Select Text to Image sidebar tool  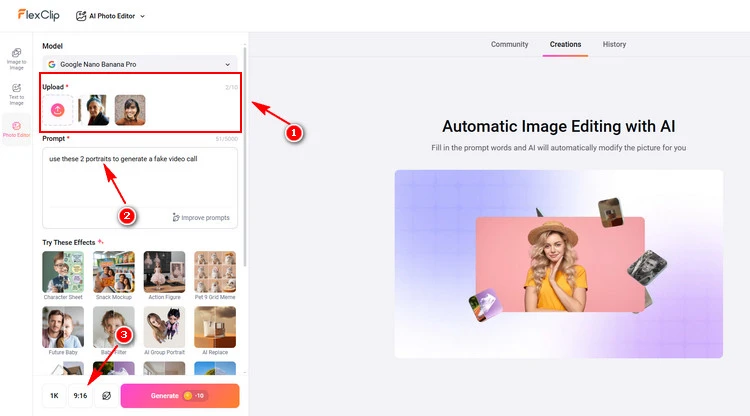[16, 94]
